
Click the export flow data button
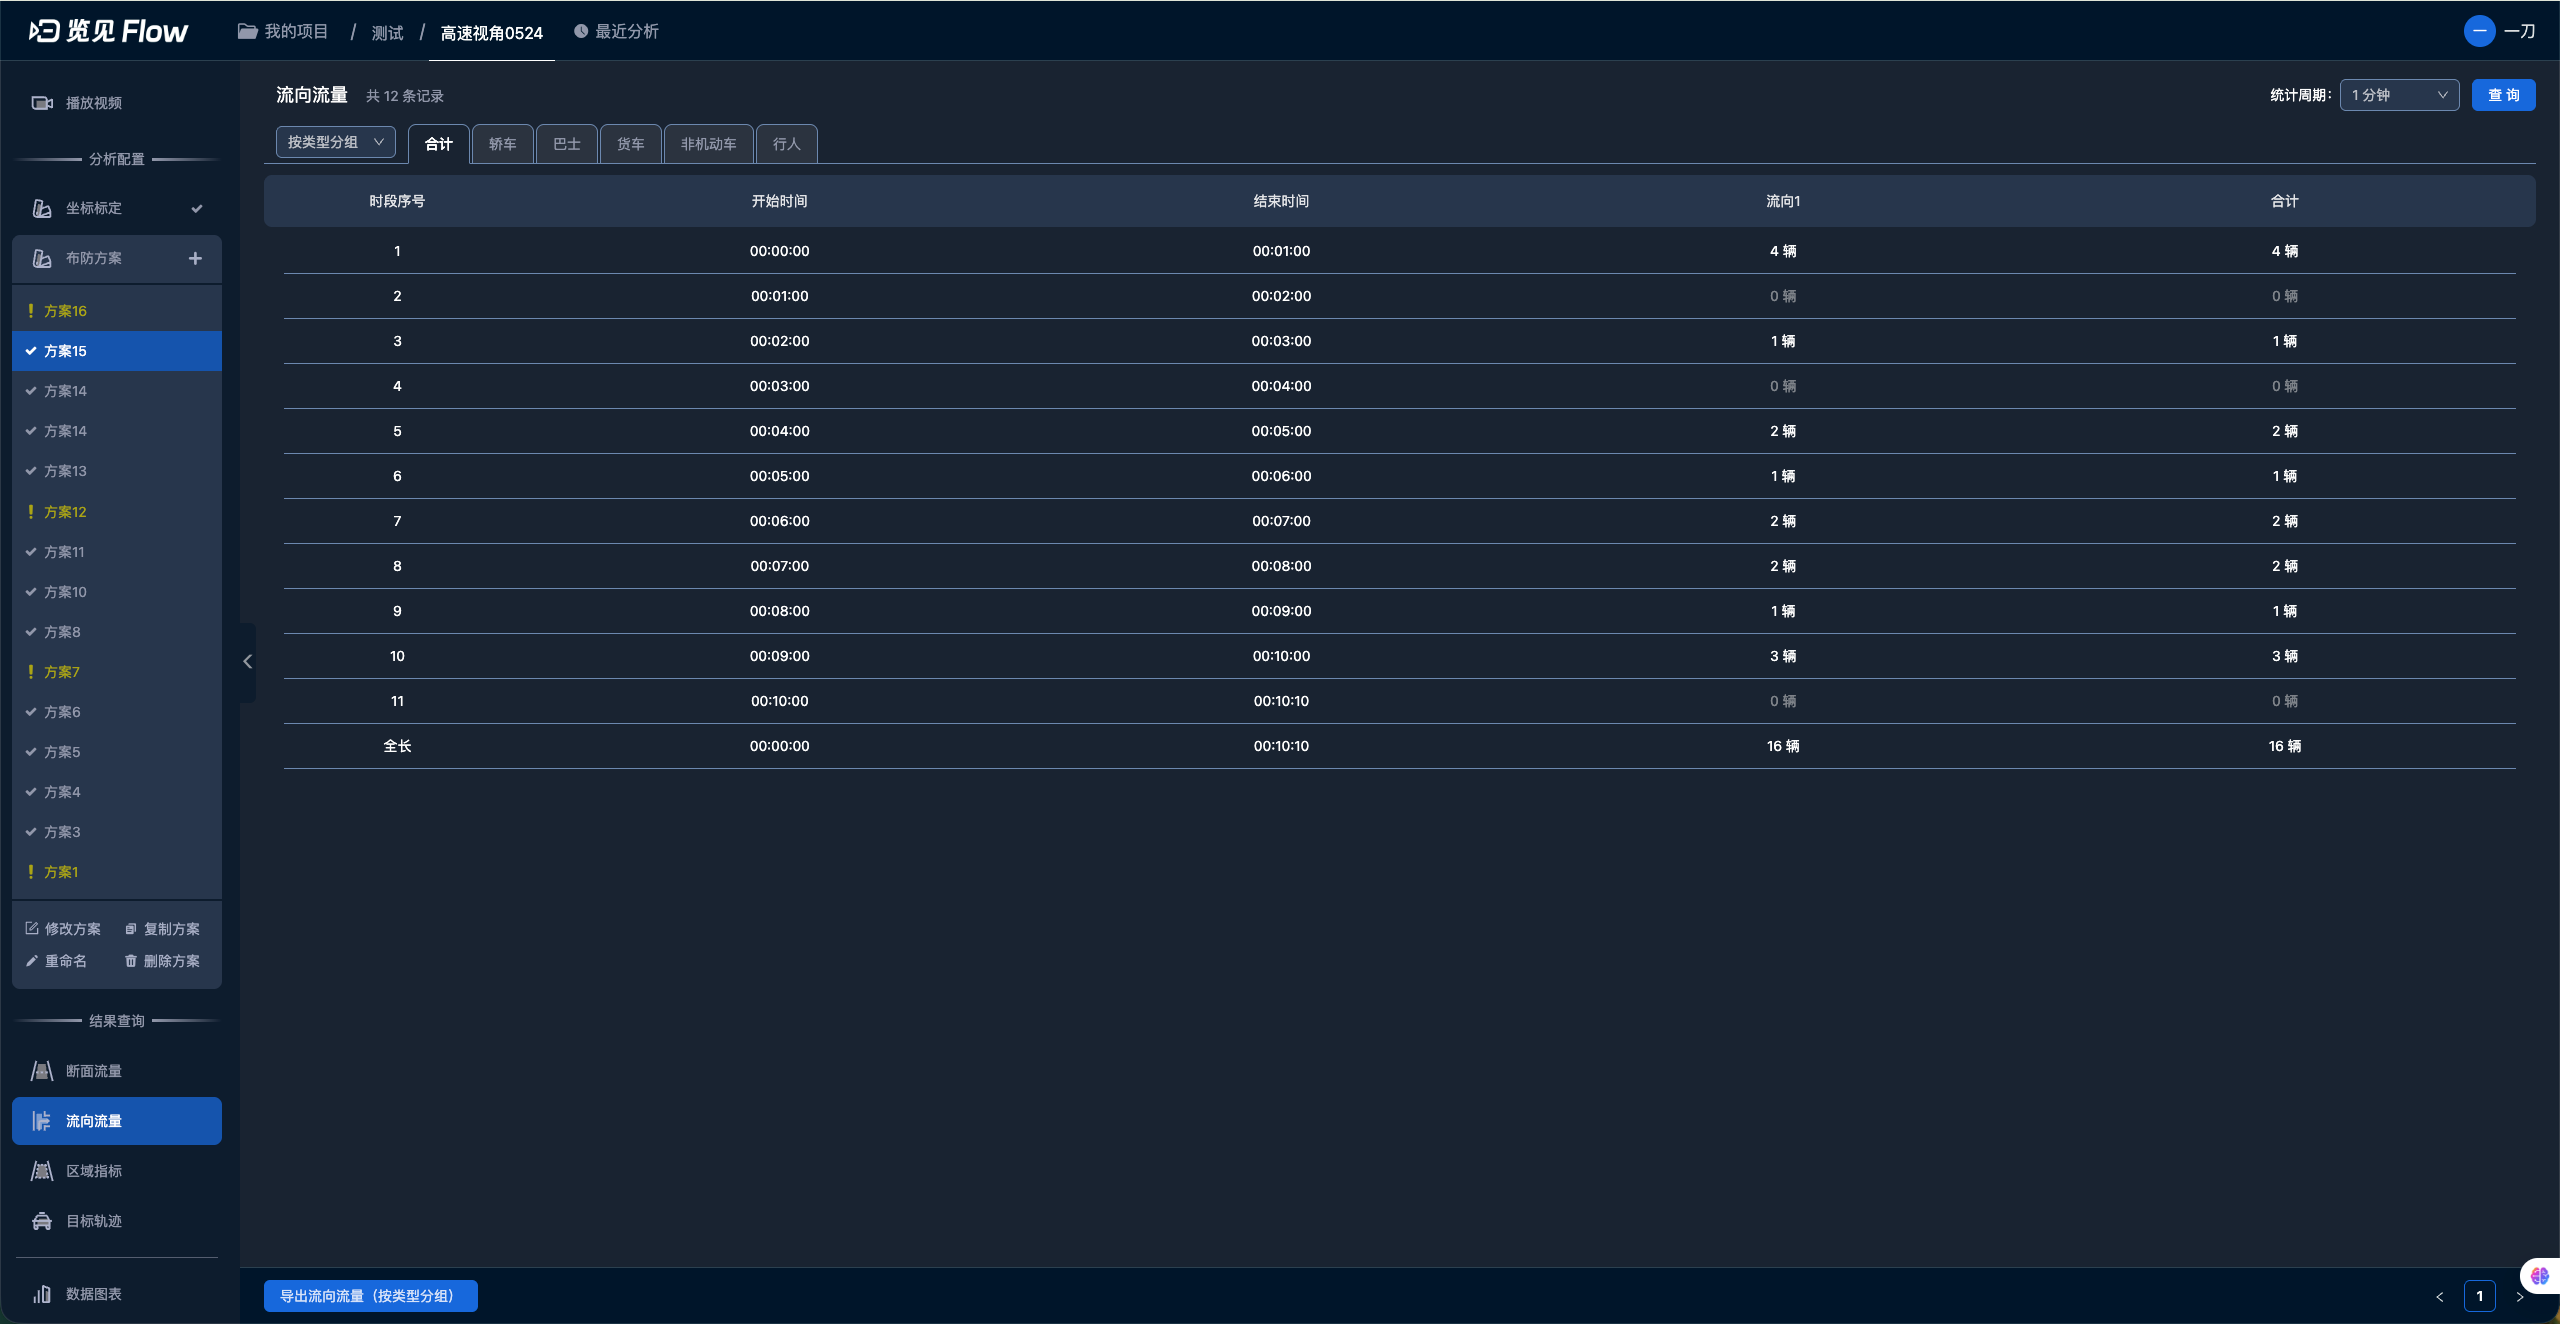(x=370, y=1296)
